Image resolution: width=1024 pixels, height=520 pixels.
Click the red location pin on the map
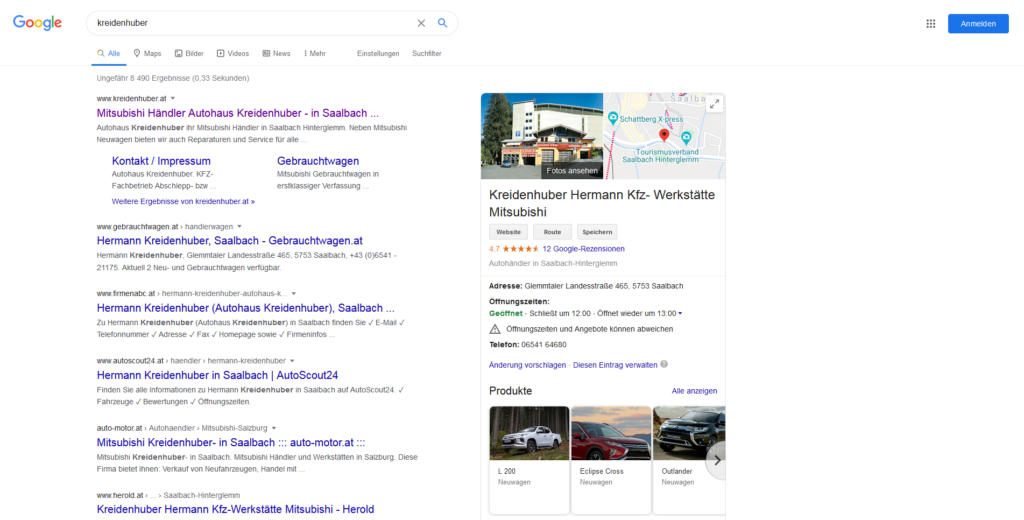(x=664, y=135)
